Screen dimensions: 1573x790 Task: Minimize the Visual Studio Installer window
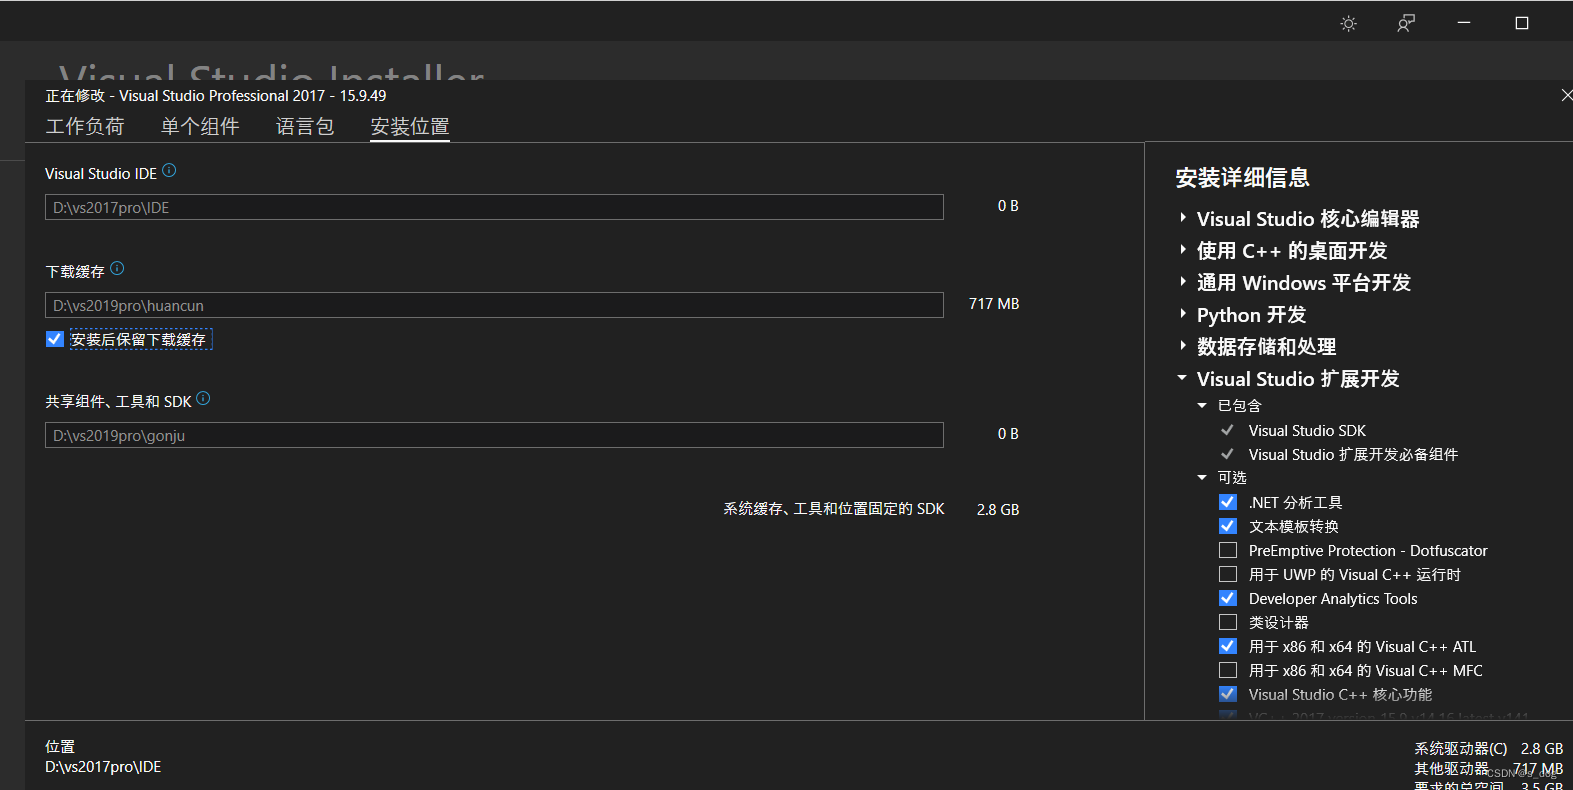point(1464,23)
